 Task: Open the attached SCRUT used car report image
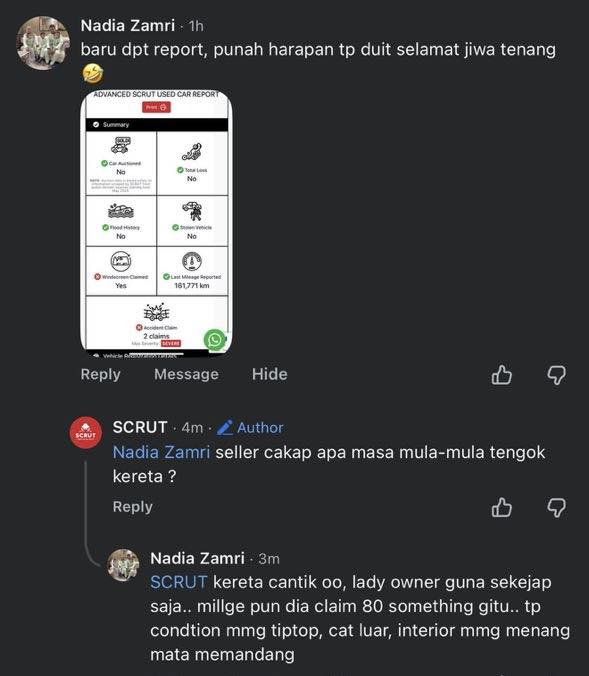point(157,223)
